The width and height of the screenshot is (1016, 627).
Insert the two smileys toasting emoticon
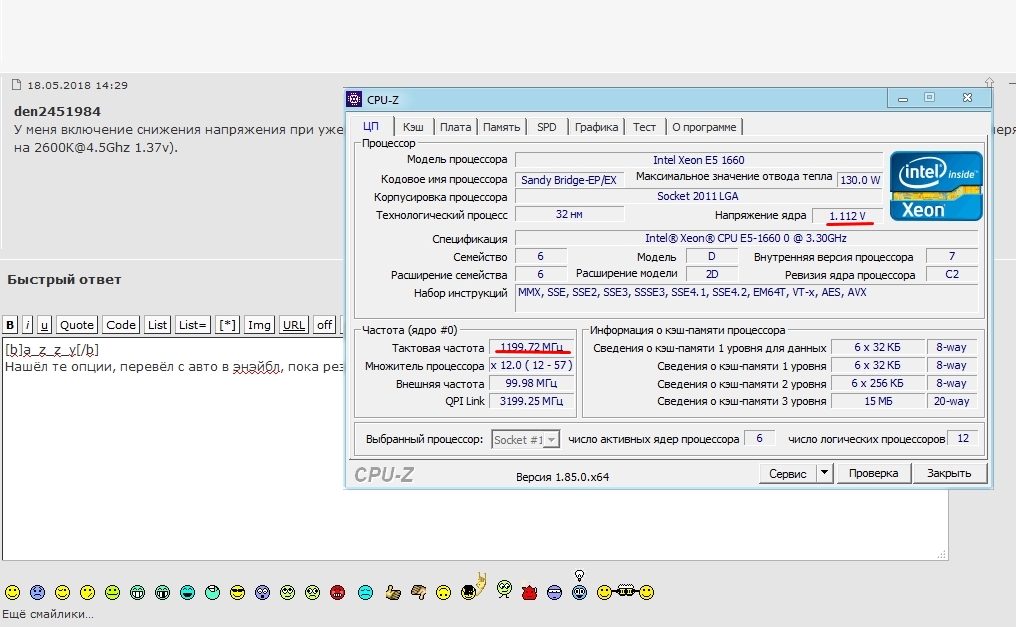625,591
